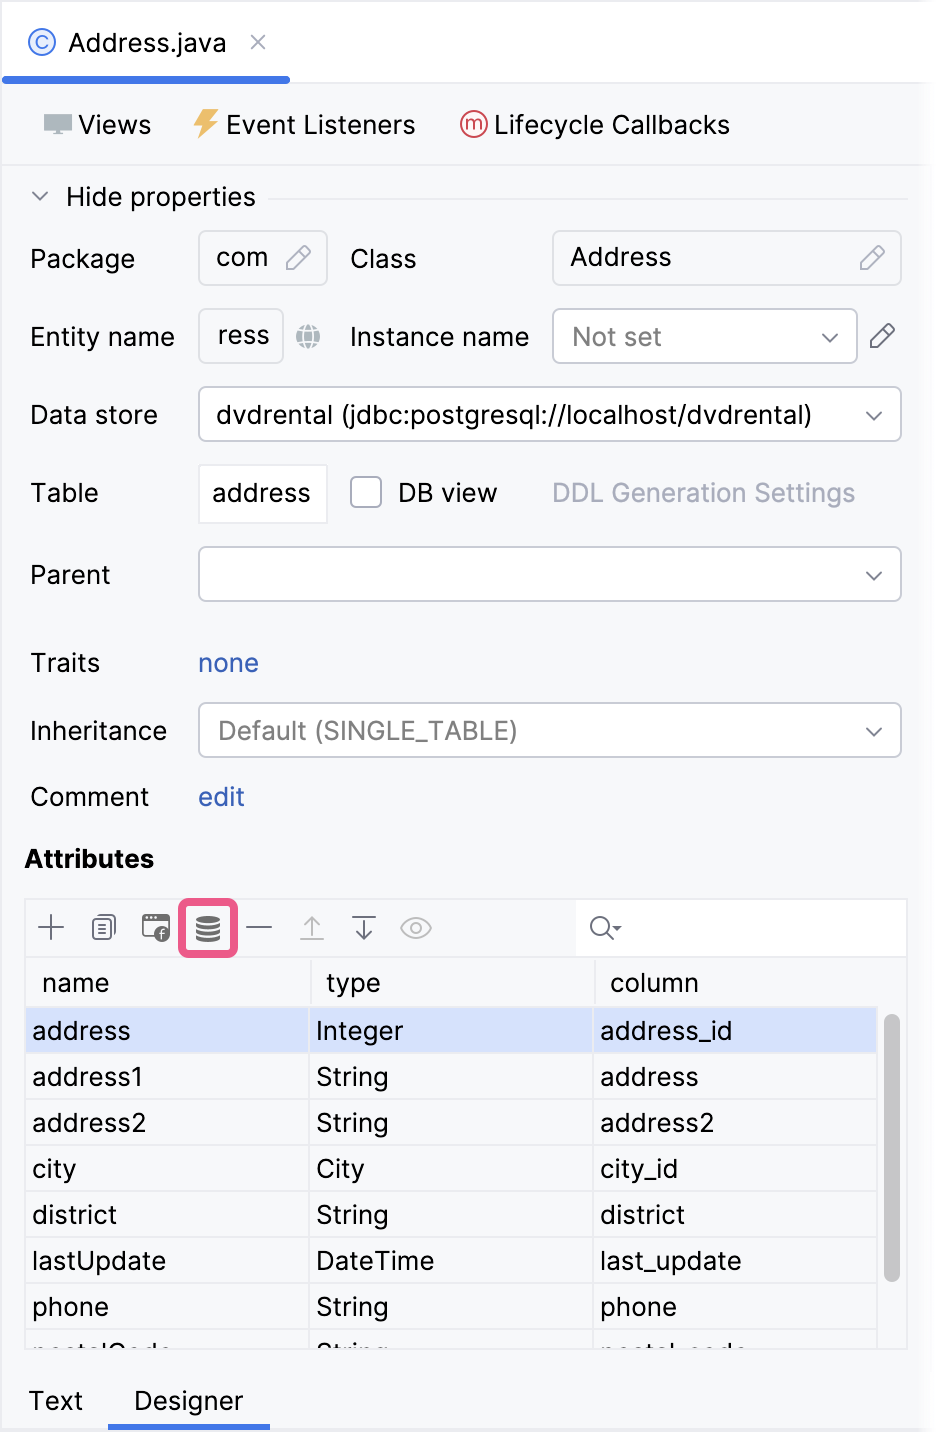This screenshot has width=936, height=1432.
Task: Open the Data store dropdown
Action: click(x=874, y=414)
